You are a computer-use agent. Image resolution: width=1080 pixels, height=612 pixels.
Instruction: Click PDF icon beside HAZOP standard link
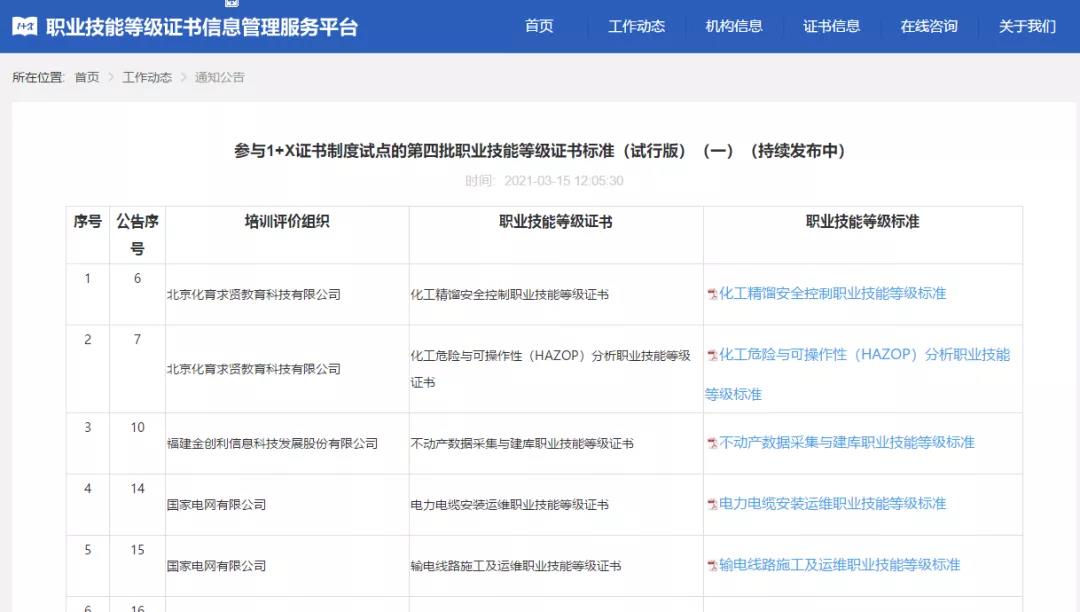coord(712,355)
